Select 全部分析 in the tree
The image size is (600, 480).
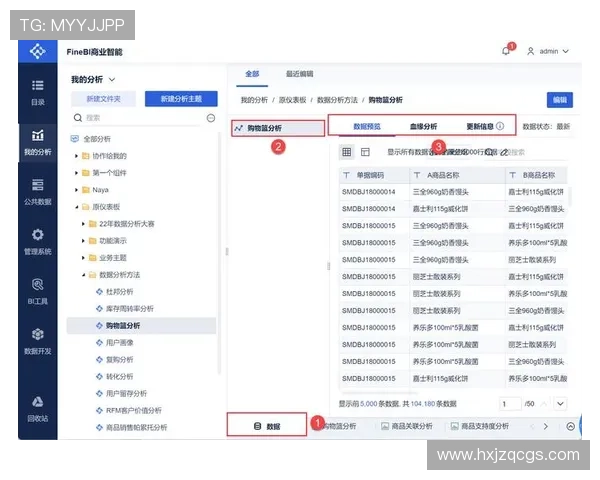coord(97,139)
